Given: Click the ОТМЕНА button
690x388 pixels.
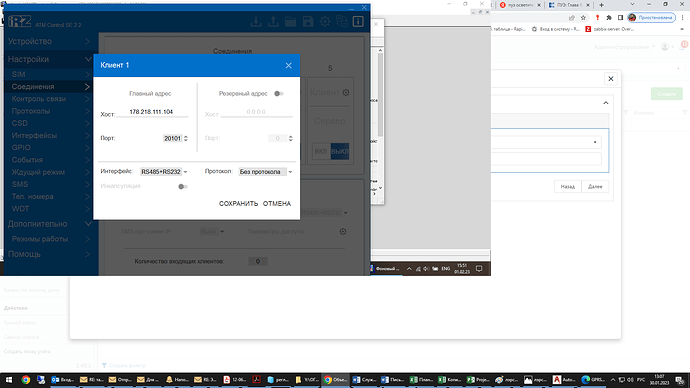Looking at the screenshot, I should coord(277,204).
